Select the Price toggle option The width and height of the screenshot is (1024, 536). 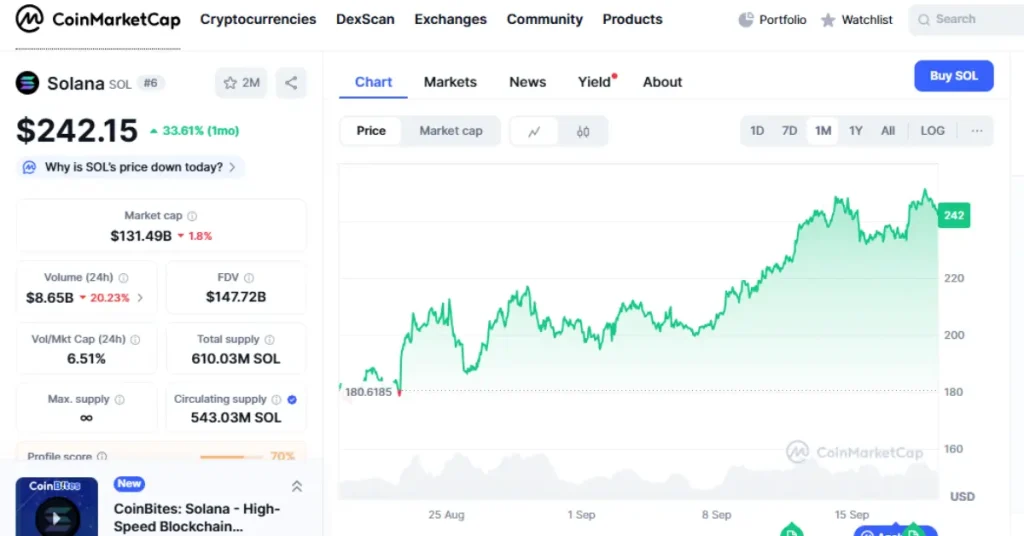[371, 131]
